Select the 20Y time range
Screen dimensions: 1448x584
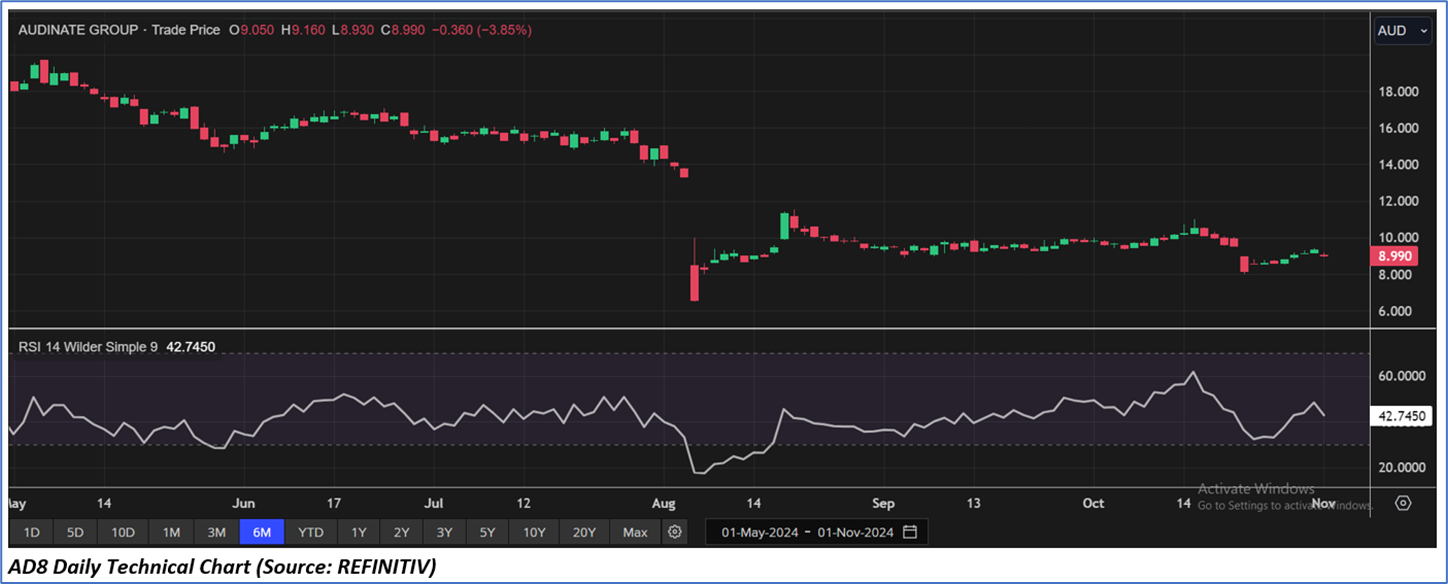pos(585,532)
